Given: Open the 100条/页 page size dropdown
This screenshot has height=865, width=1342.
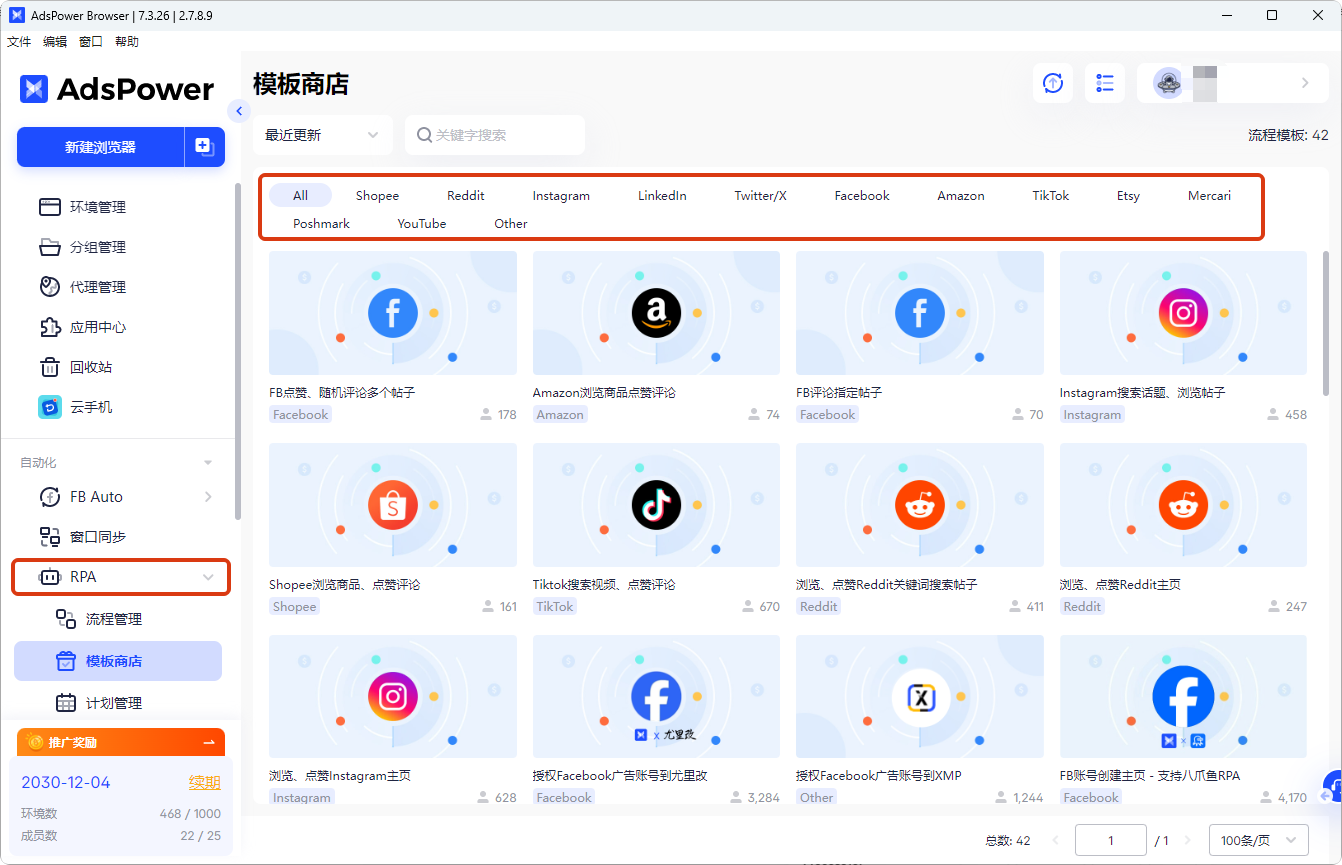Looking at the screenshot, I should [1259, 840].
